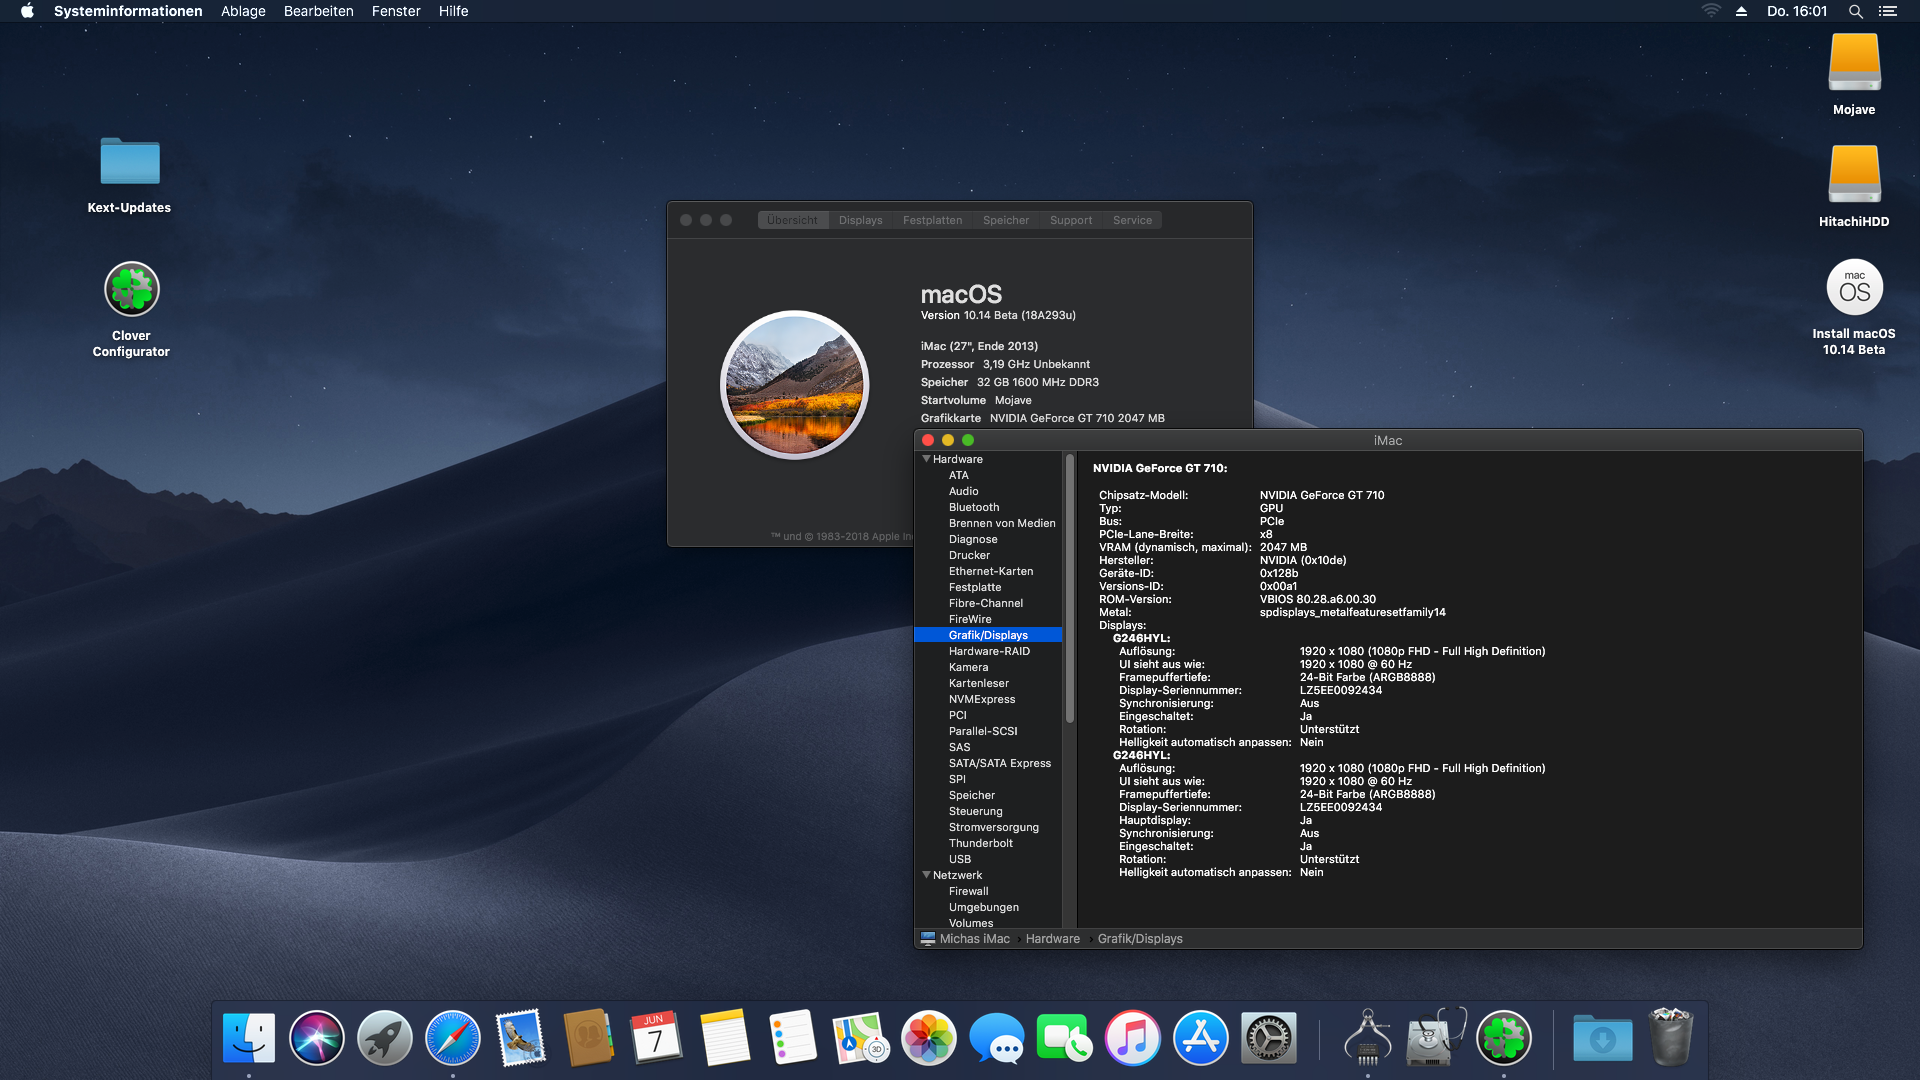Viewport: 1920px width, 1080px height.
Task: Open App Store from the dock
Action: point(1200,1038)
